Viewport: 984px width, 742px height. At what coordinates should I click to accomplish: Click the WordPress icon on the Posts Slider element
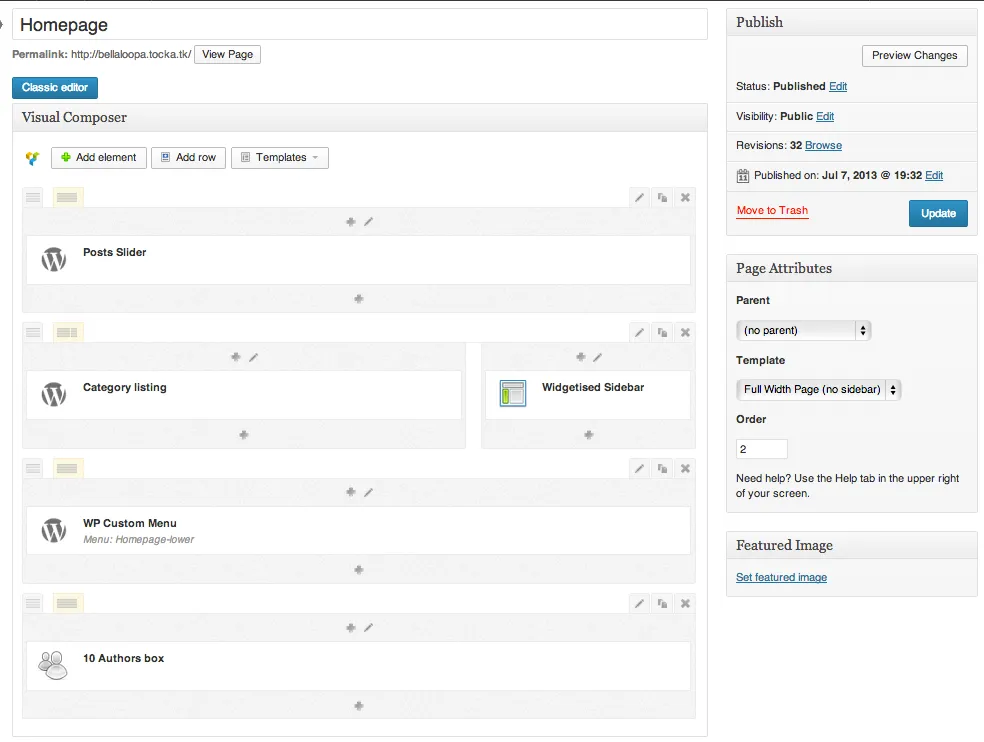(x=52, y=258)
